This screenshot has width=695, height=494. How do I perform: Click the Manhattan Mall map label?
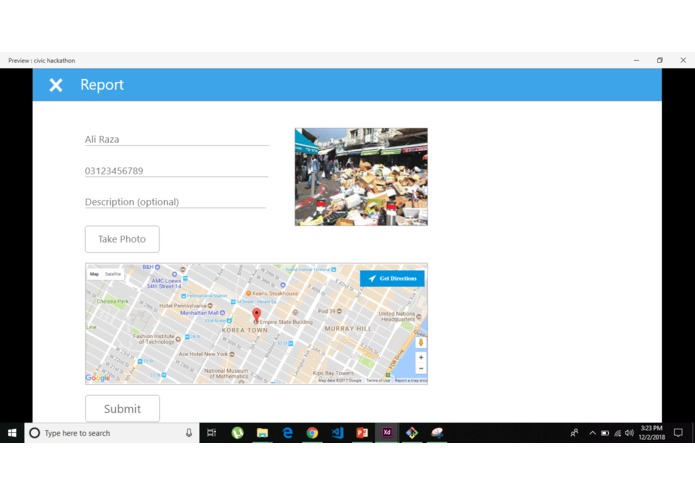(x=203, y=313)
